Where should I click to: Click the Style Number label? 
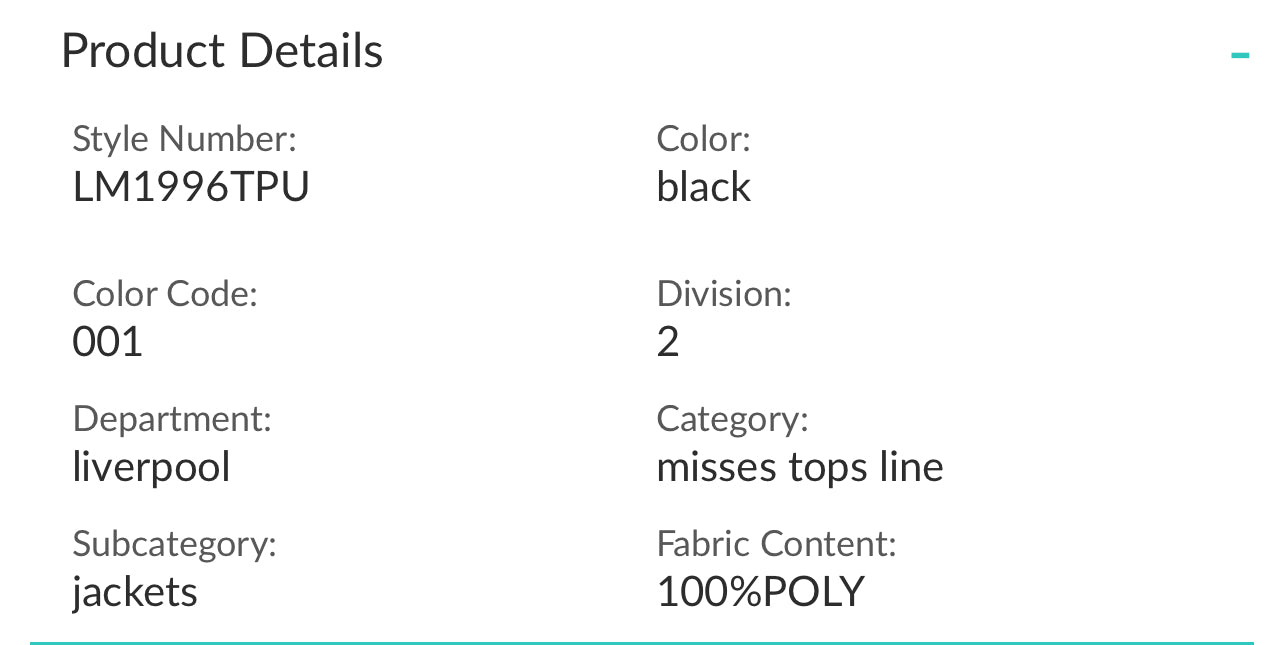[184, 139]
